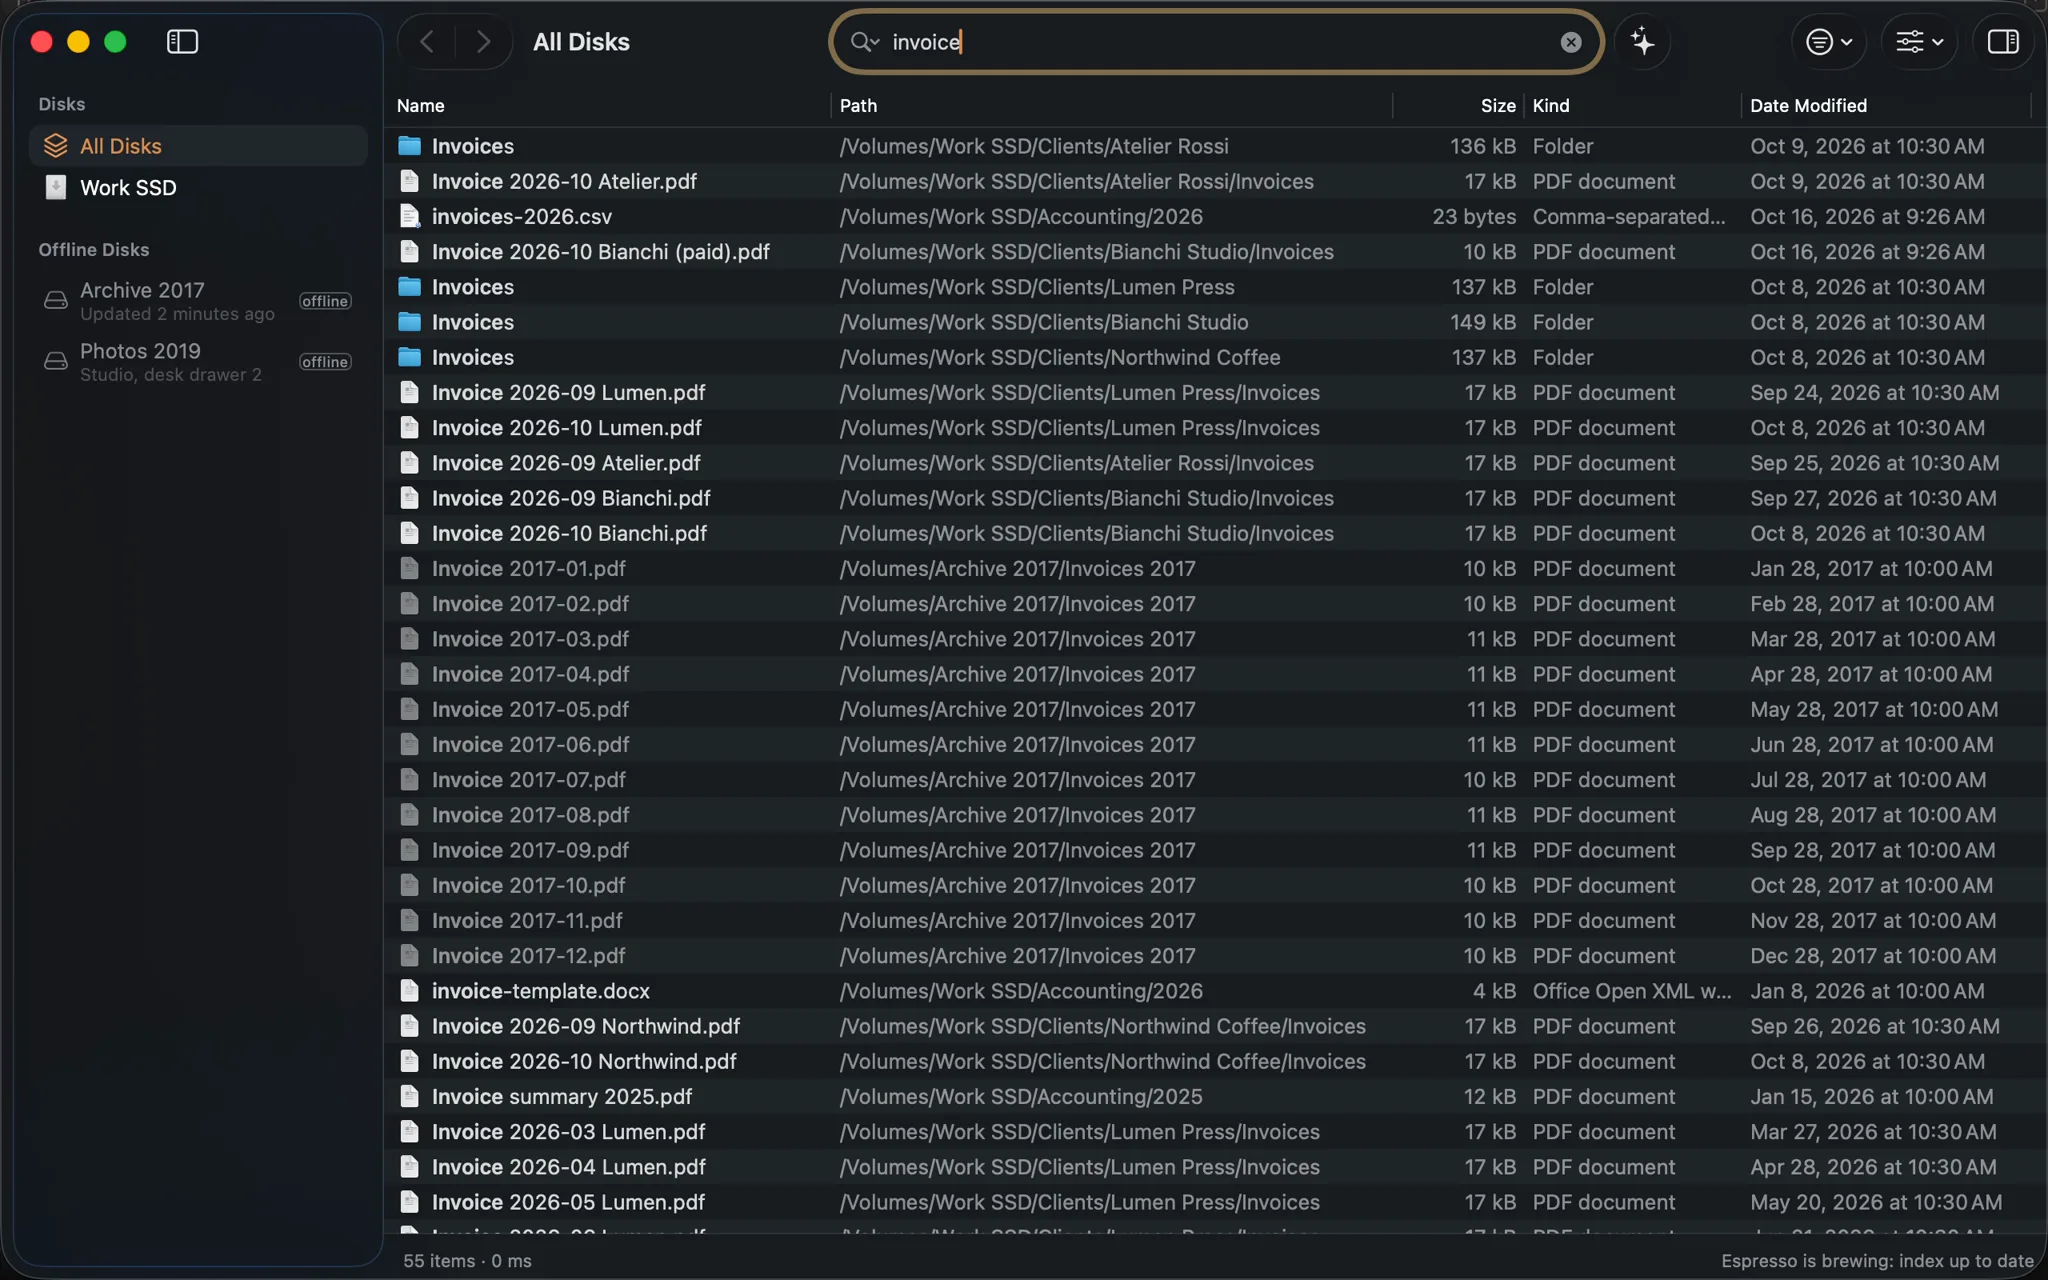The image size is (2048, 1280).
Task: Open the list view options dropdown
Action: [1829, 42]
